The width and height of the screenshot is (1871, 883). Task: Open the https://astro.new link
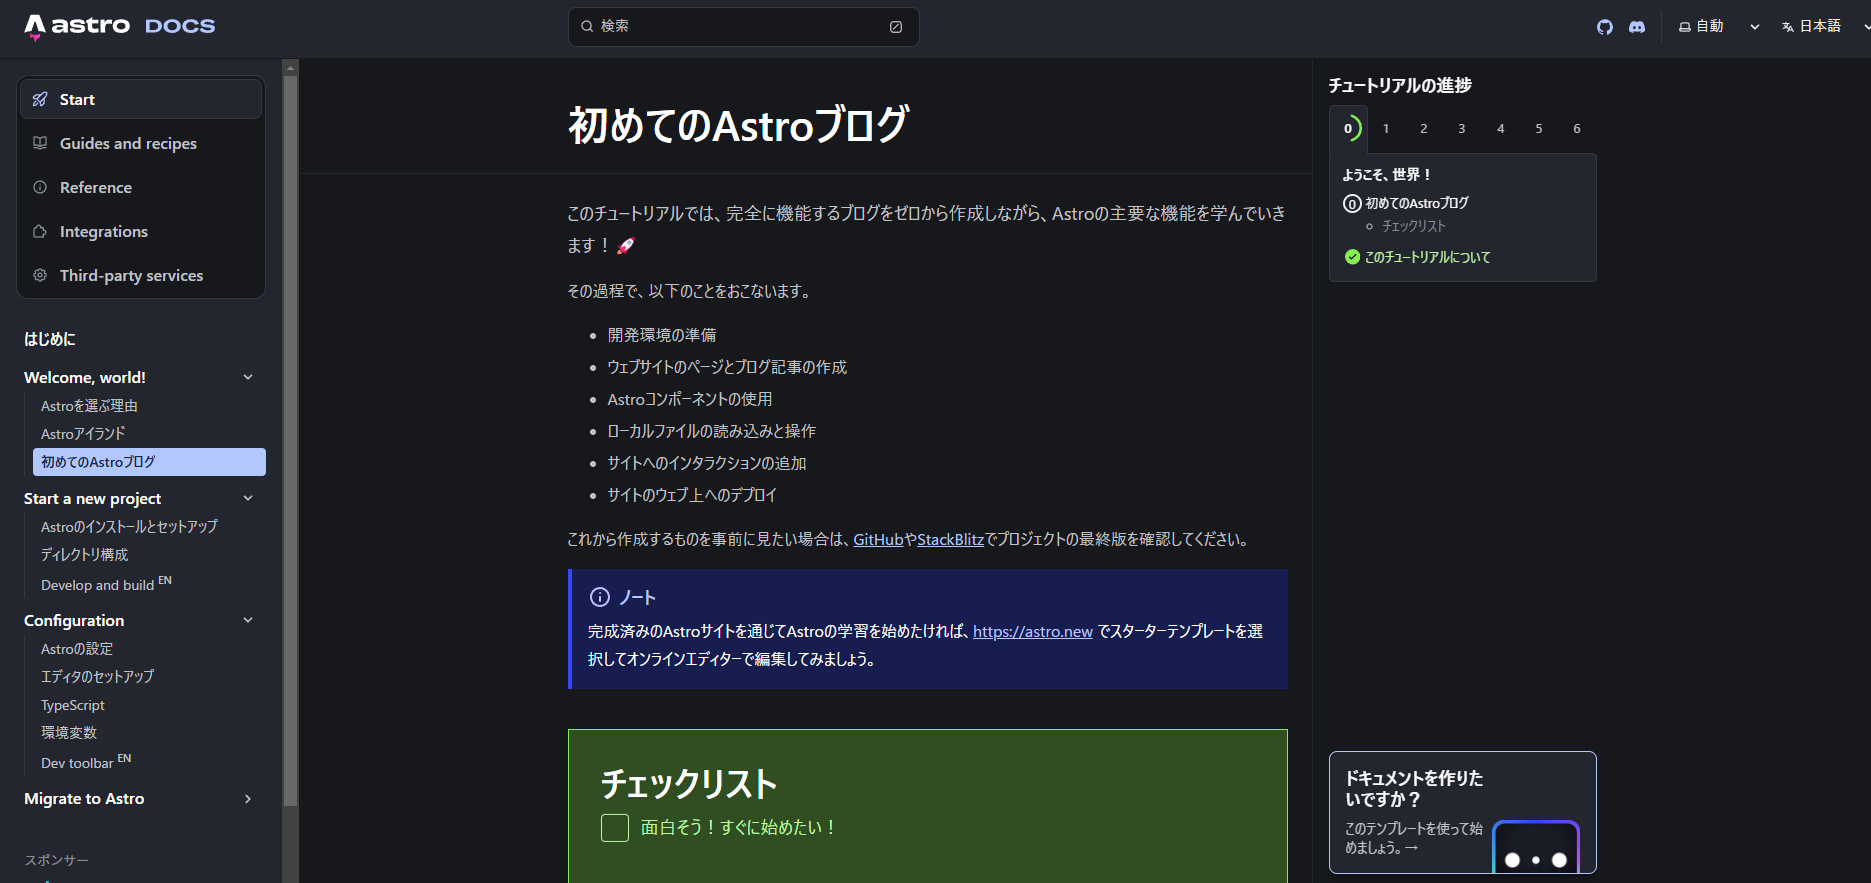pyautogui.click(x=1032, y=631)
